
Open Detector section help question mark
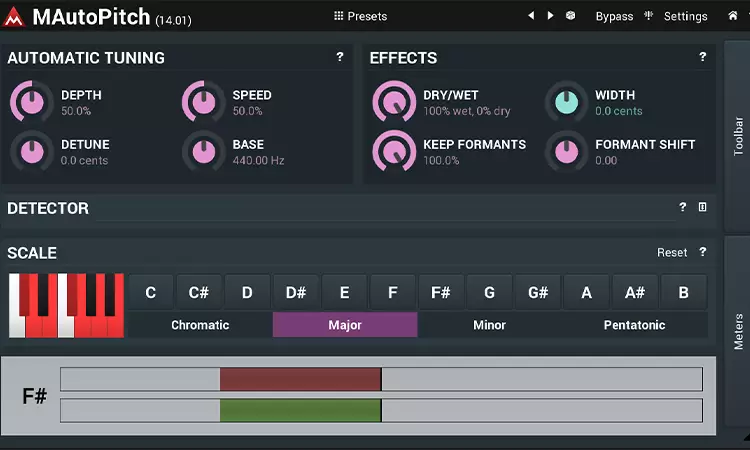click(683, 207)
